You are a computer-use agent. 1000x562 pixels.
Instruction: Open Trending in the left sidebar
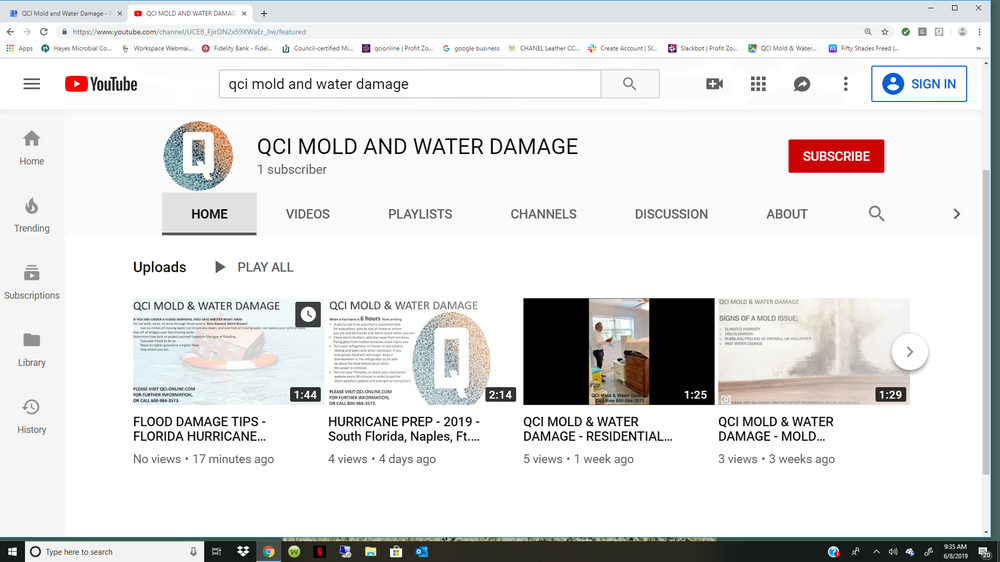click(x=31, y=215)
